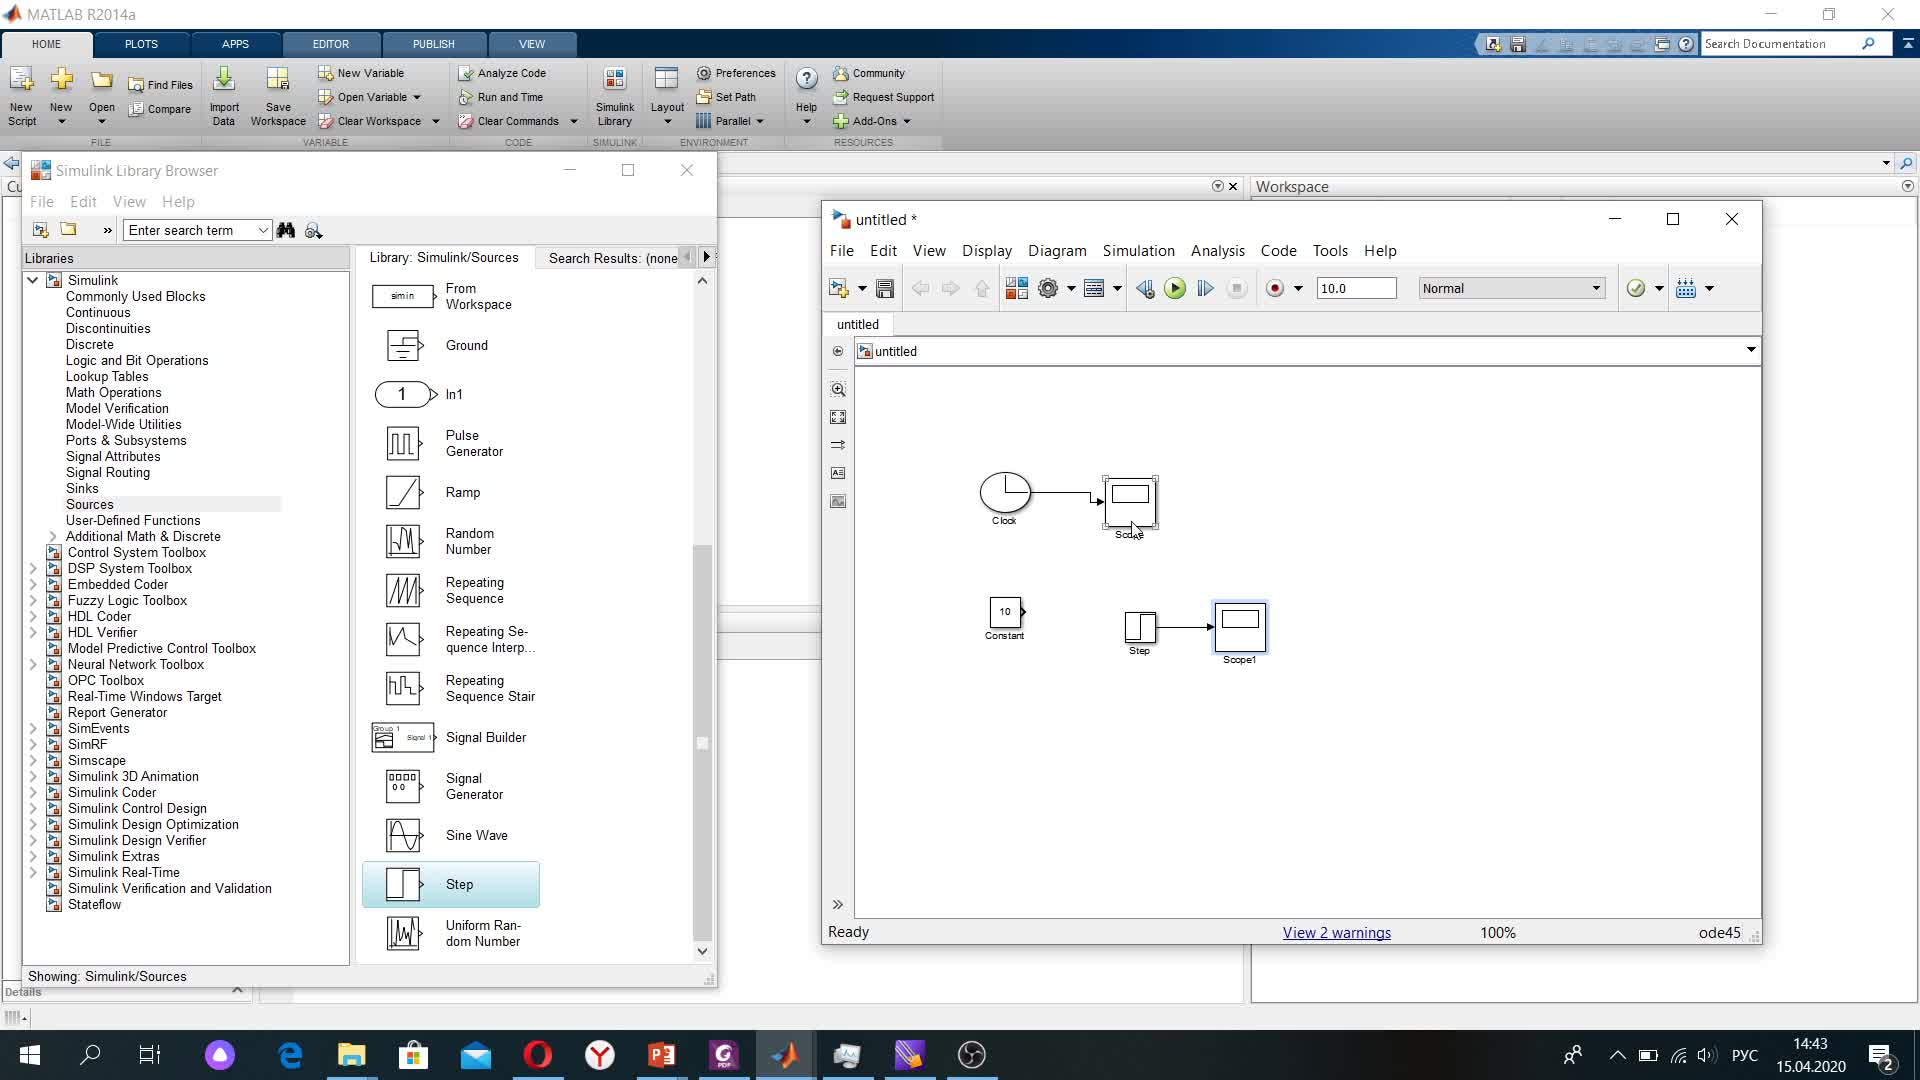Open the Library Browser View menu

tap(129, 201)
